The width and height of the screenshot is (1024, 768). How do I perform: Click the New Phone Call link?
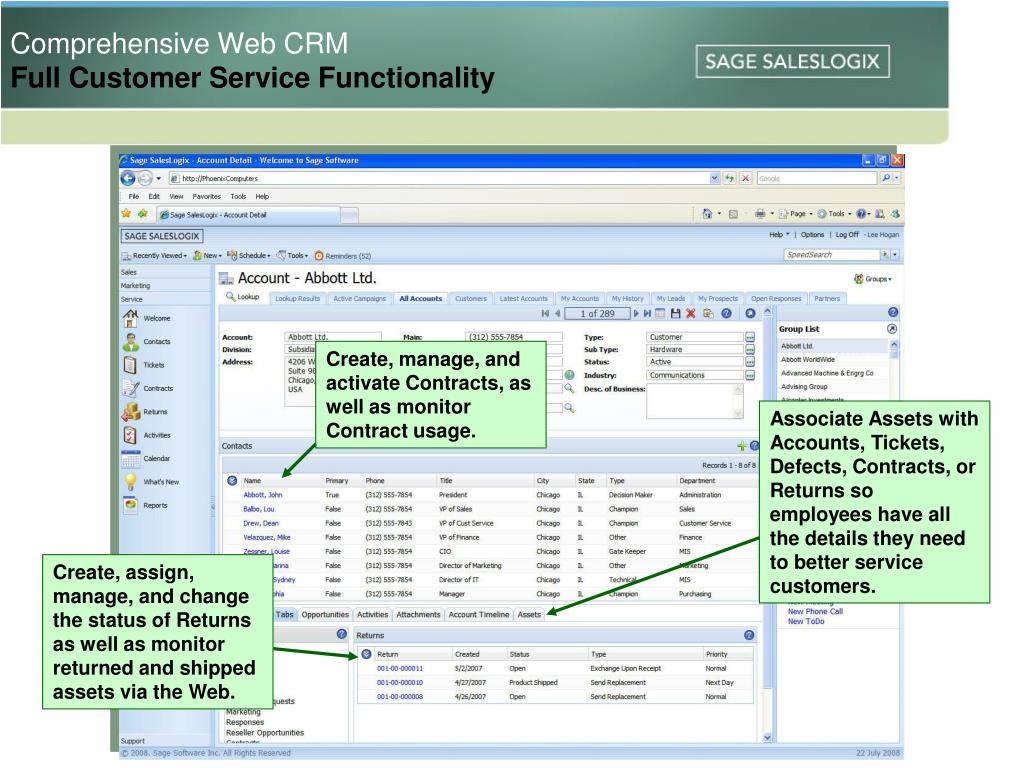click(816, 612)
